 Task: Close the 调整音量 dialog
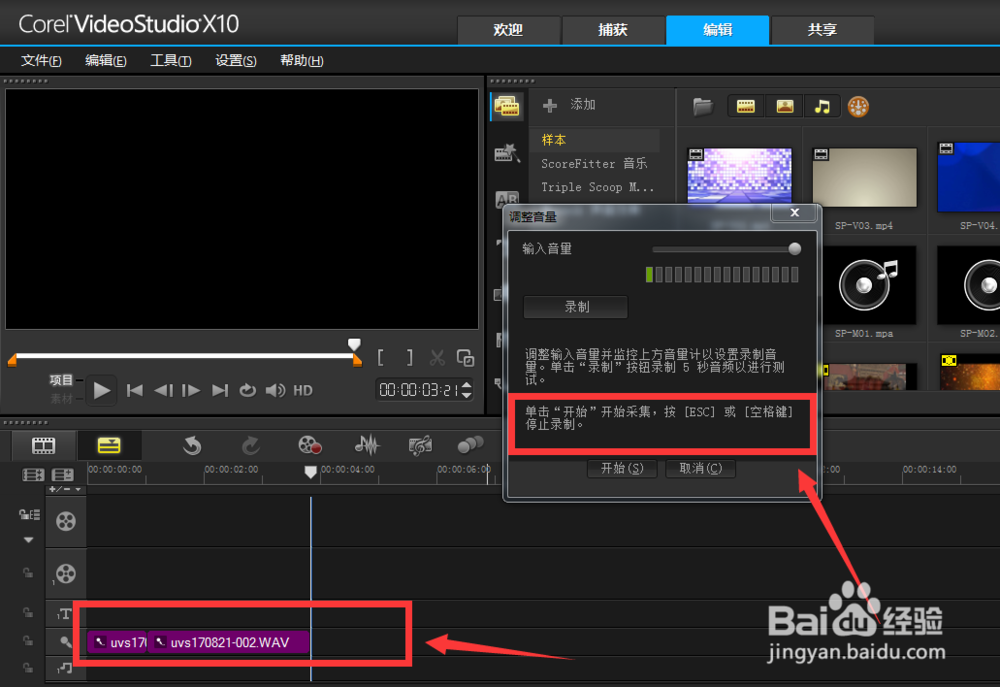(794, 212)
